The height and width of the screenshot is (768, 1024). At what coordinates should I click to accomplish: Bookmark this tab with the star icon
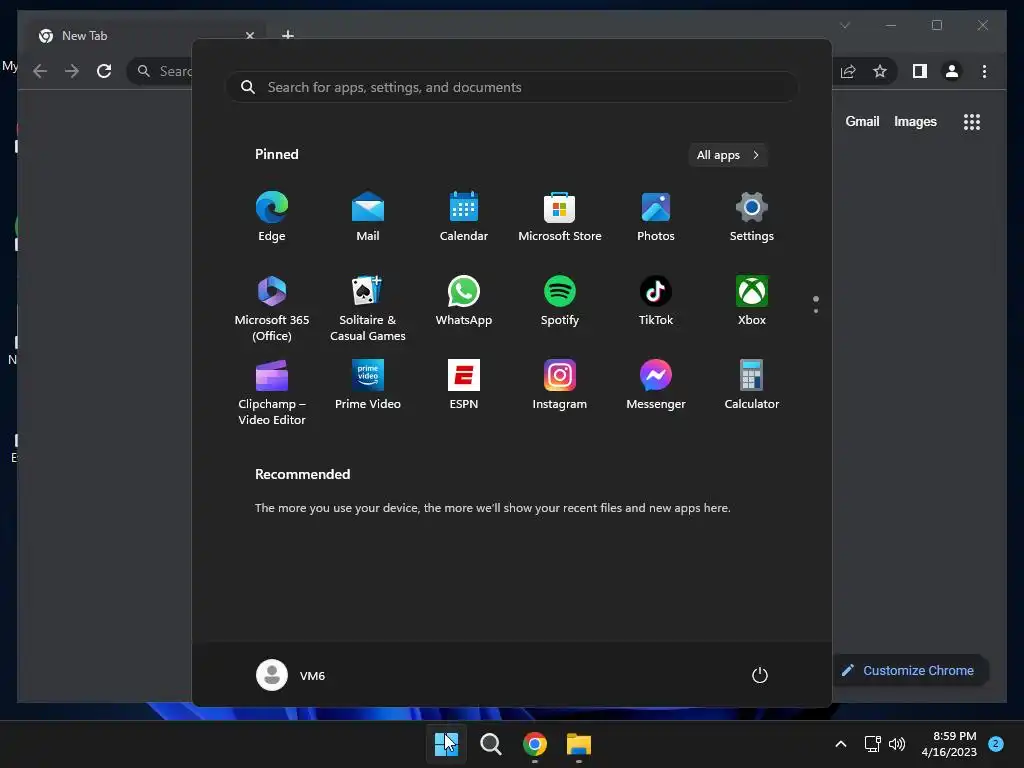(x=880, y=71)
